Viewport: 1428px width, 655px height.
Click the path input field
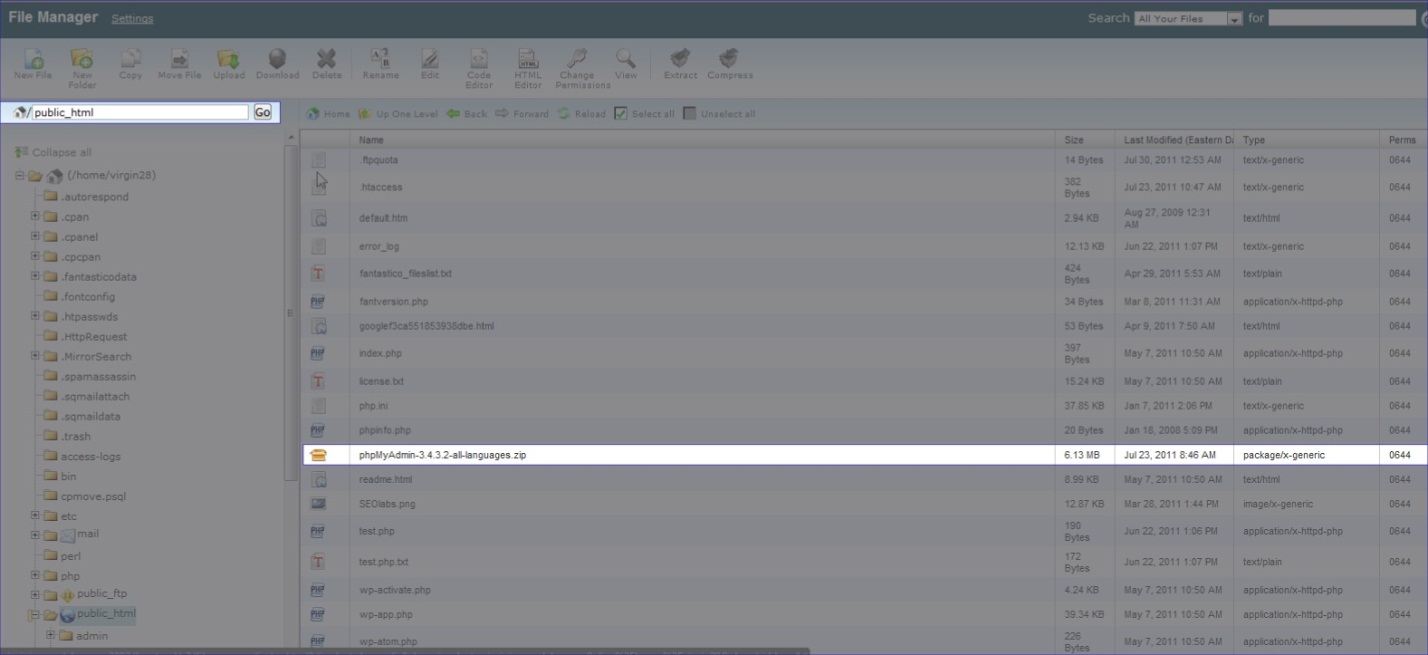tap(140, 112)
